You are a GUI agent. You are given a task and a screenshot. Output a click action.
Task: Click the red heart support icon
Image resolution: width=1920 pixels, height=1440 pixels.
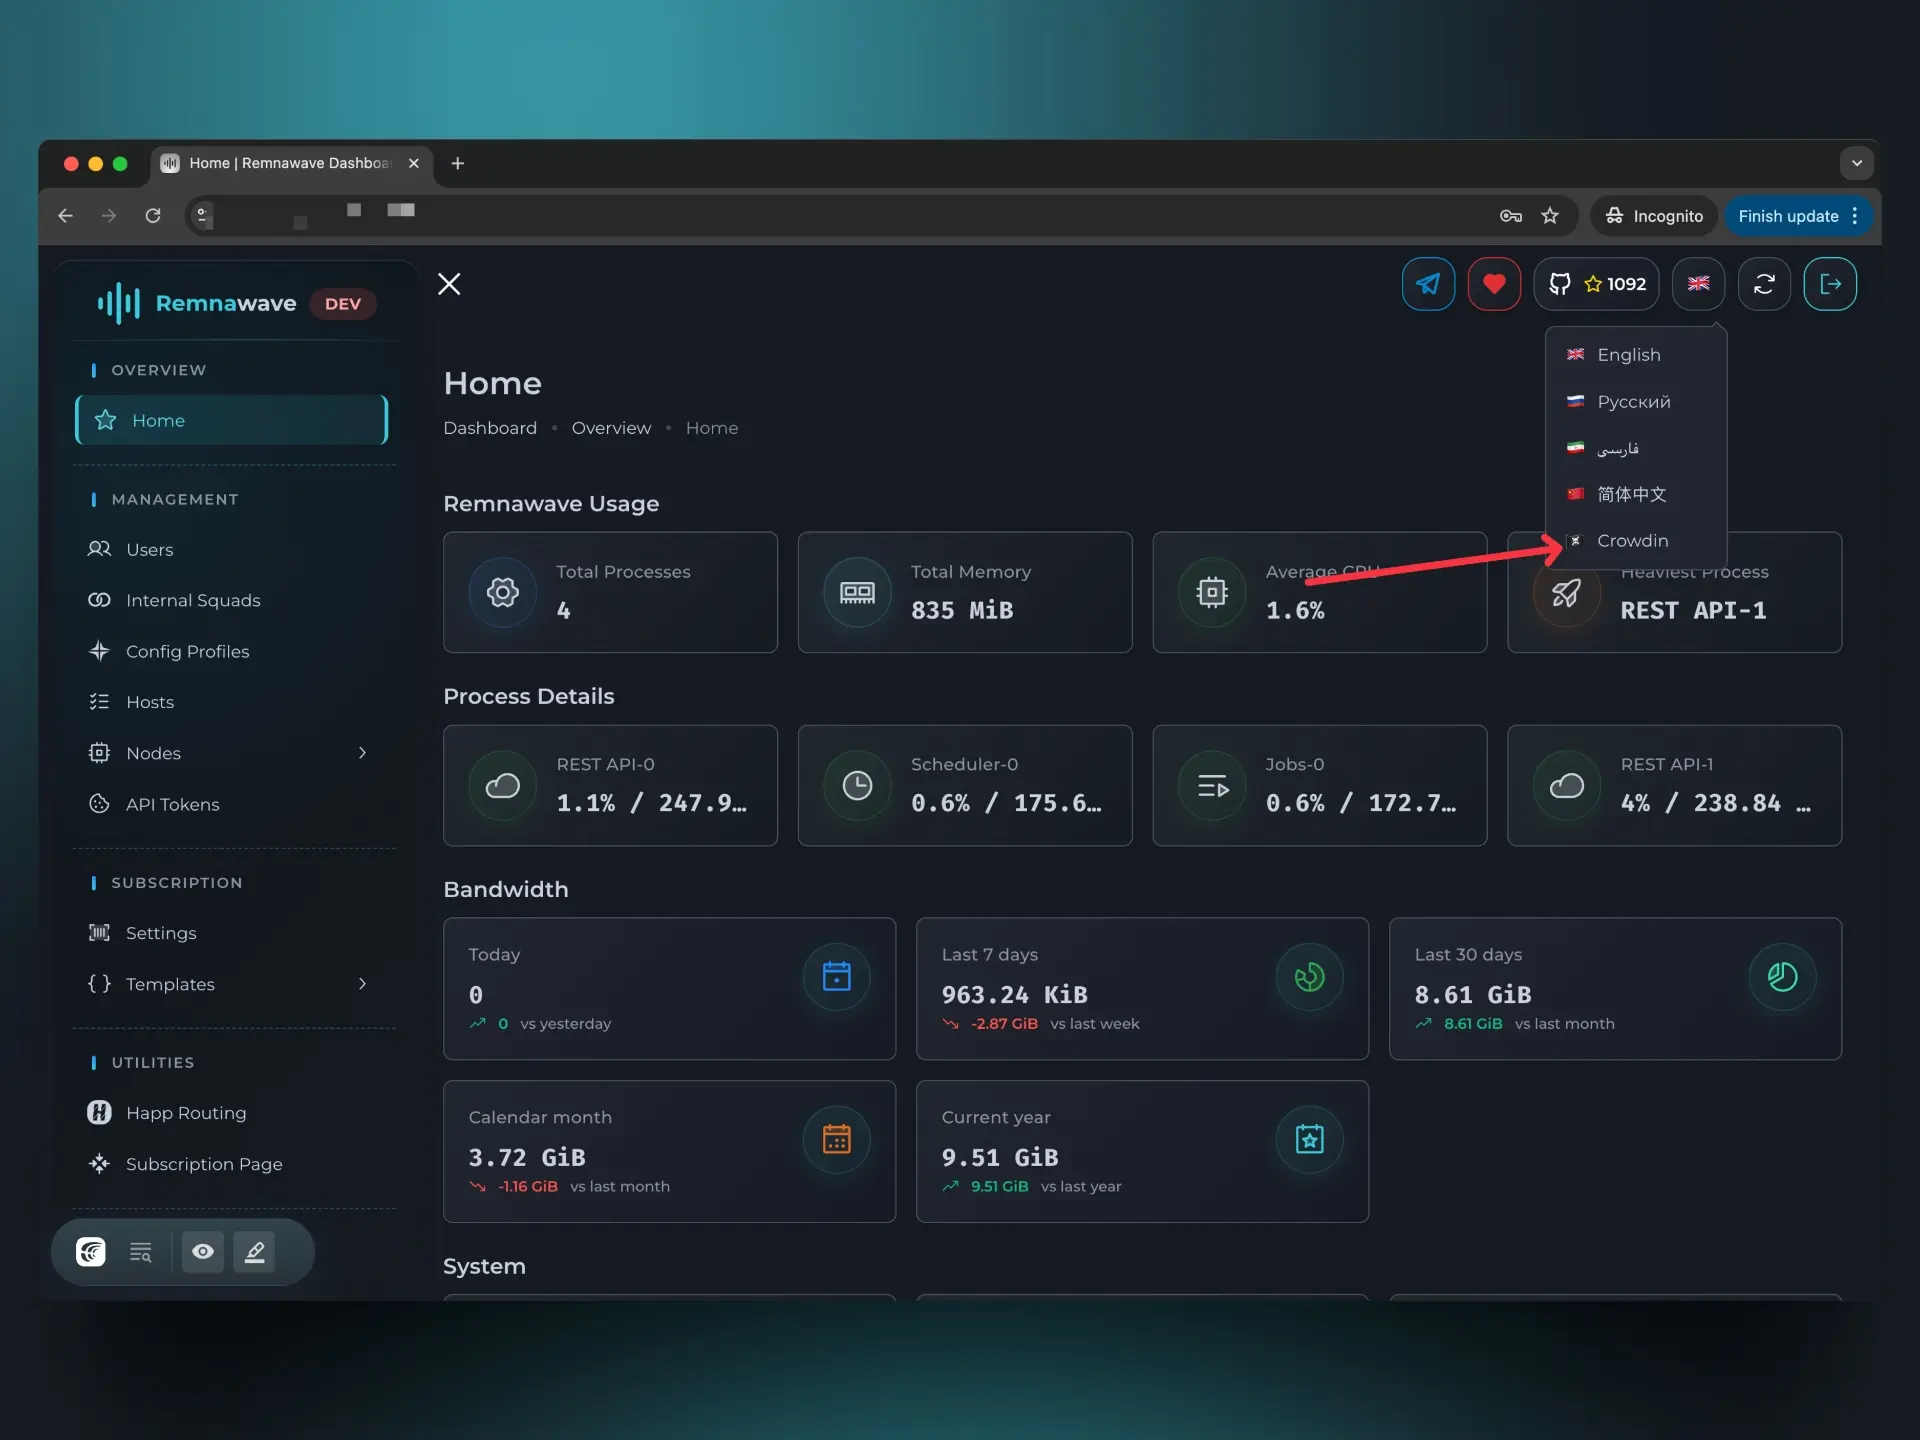tap(1494, 284)
